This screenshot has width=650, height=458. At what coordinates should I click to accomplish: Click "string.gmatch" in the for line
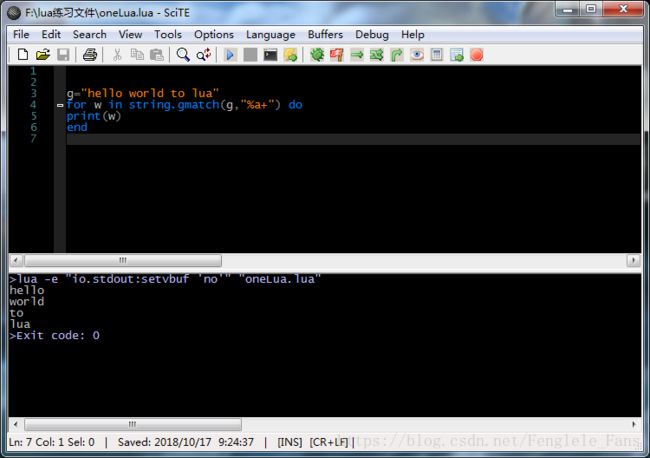pyautogui.click(x=174, y=105)
